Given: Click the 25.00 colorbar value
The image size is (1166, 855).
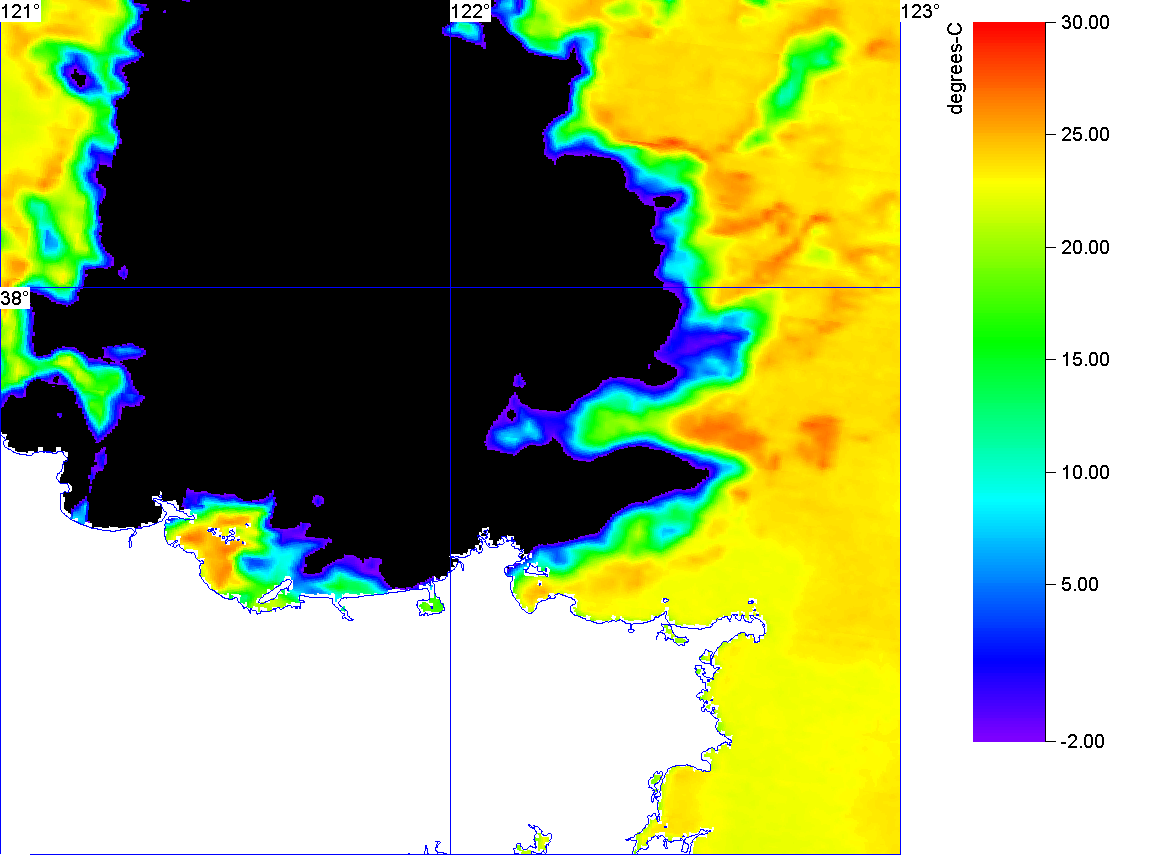Looking at the screenshot, I should click(1085, 135).
